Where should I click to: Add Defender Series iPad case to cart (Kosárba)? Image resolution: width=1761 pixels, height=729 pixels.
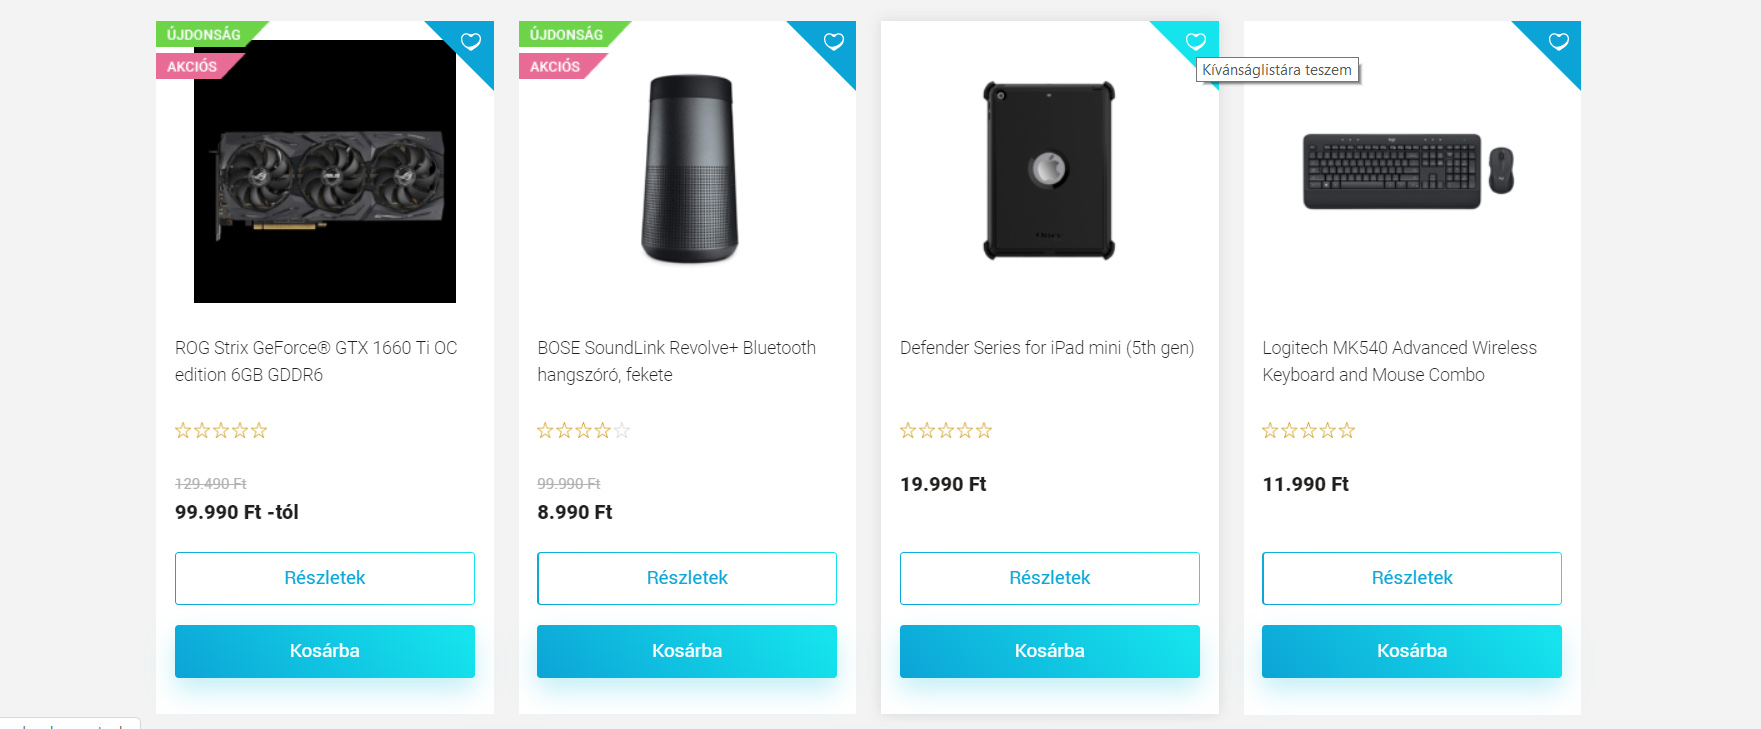[1050, 651]
